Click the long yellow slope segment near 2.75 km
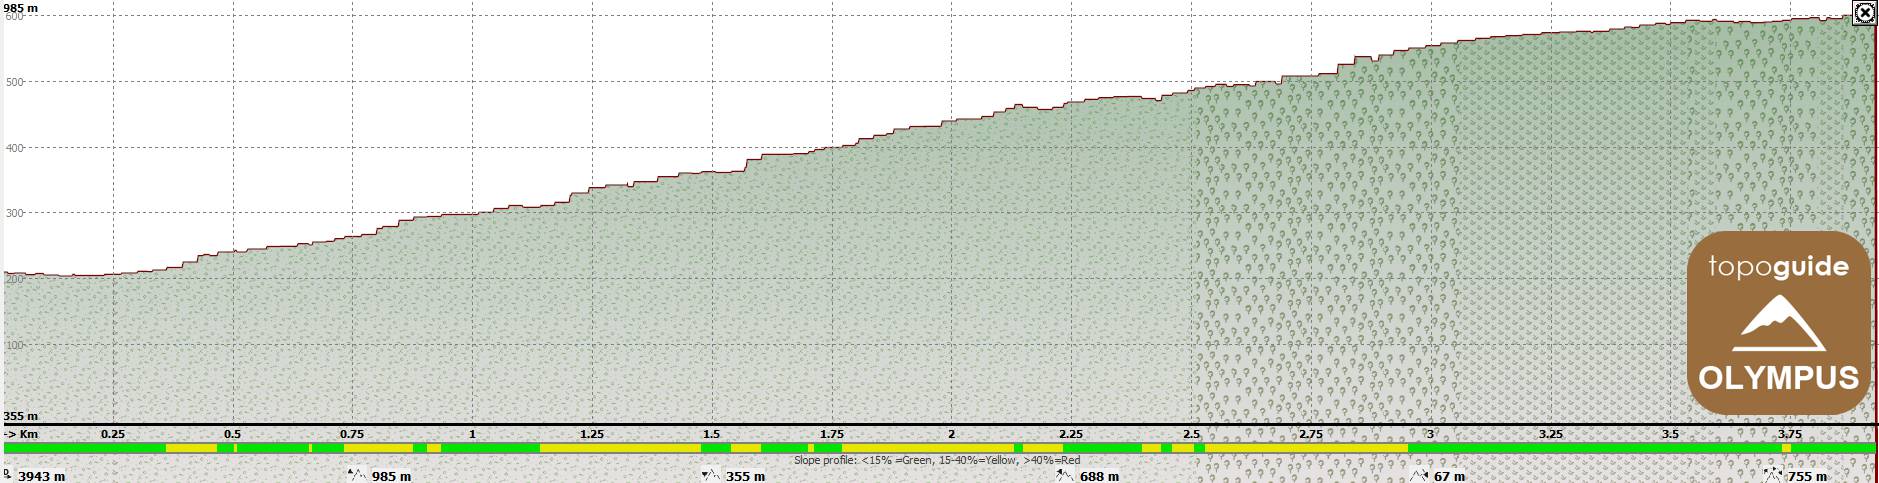This screenshot has width=1879, height=483. 1305,448
